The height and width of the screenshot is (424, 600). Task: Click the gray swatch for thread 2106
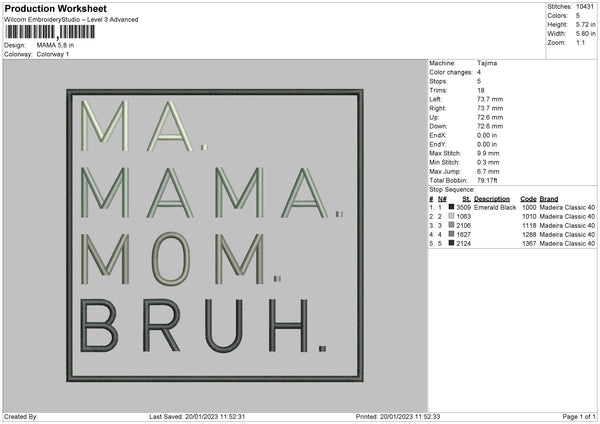click(451, 225)
